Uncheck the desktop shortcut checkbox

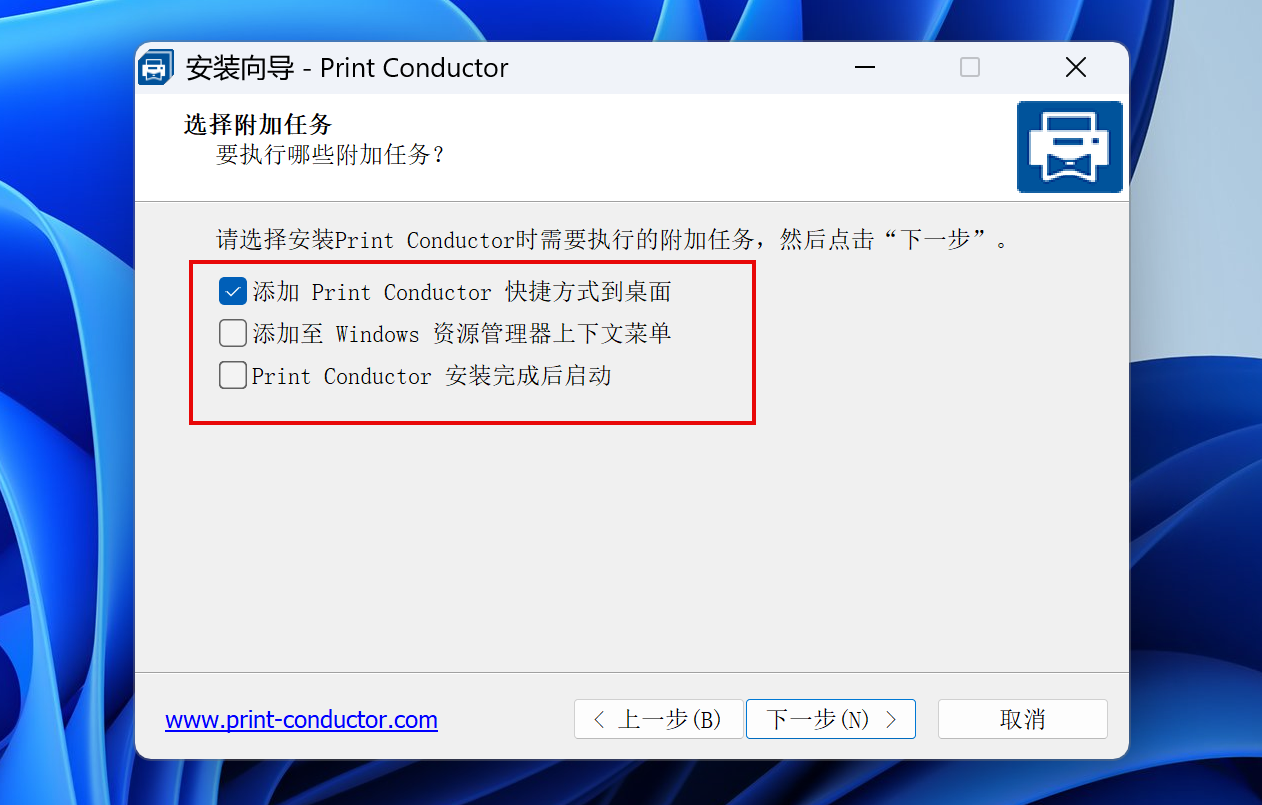coord(233,292)
